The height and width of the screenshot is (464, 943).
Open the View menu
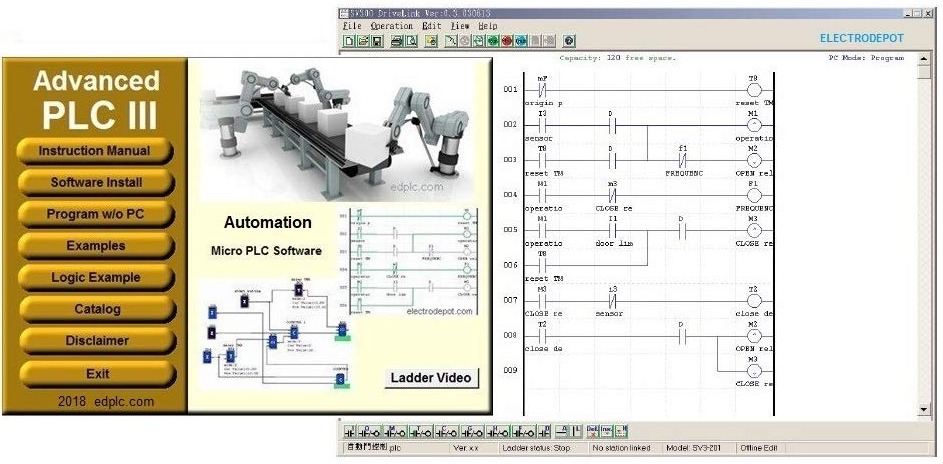click(x=460, y=26)
